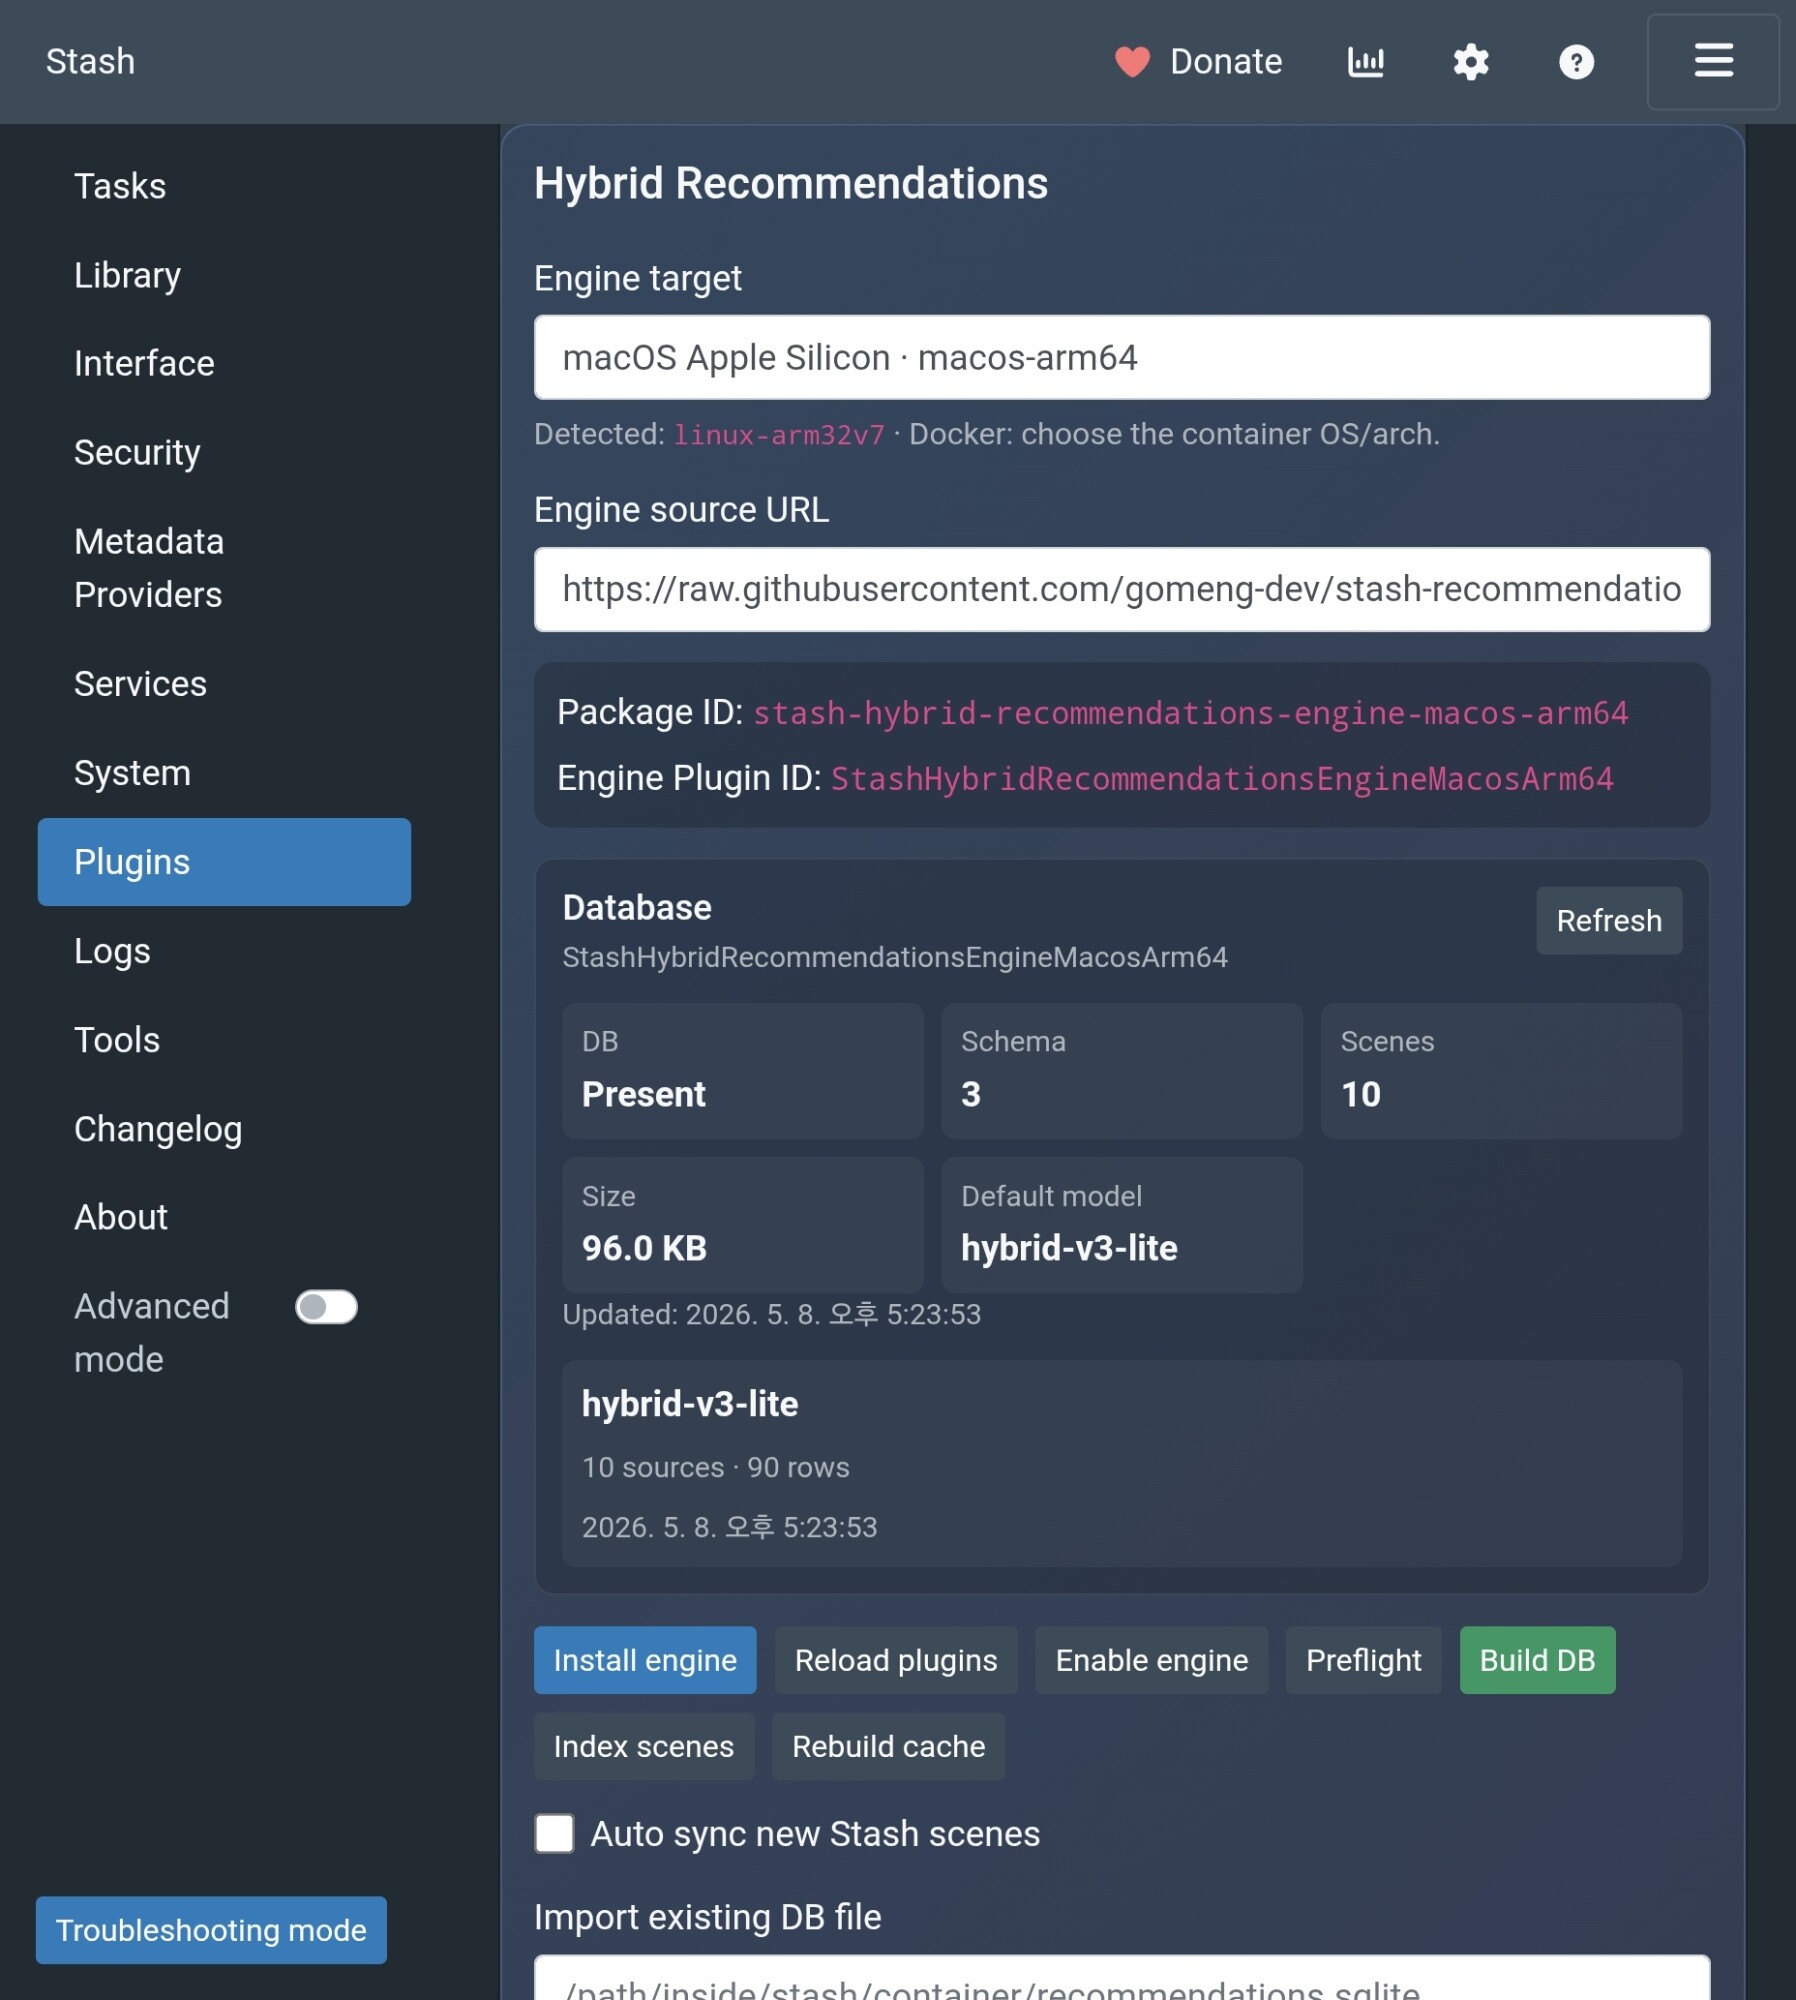Click the DB 'Present' status card
Image resolution: width=1796 pixels, height=2000 pixels.
click(x=743, y=1071)
